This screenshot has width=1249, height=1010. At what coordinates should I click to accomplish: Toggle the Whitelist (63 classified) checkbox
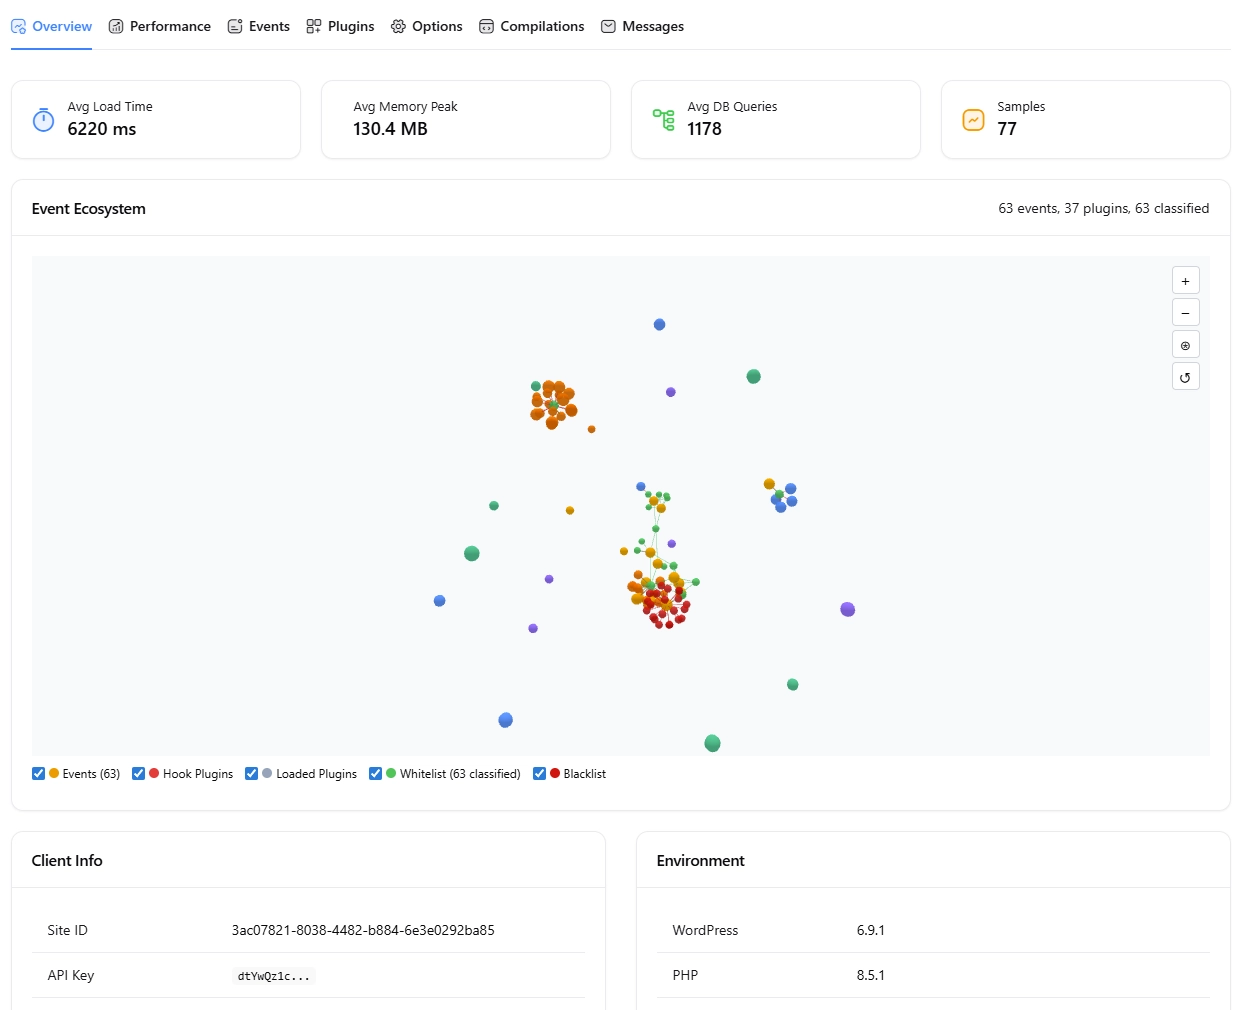[375, 773]
